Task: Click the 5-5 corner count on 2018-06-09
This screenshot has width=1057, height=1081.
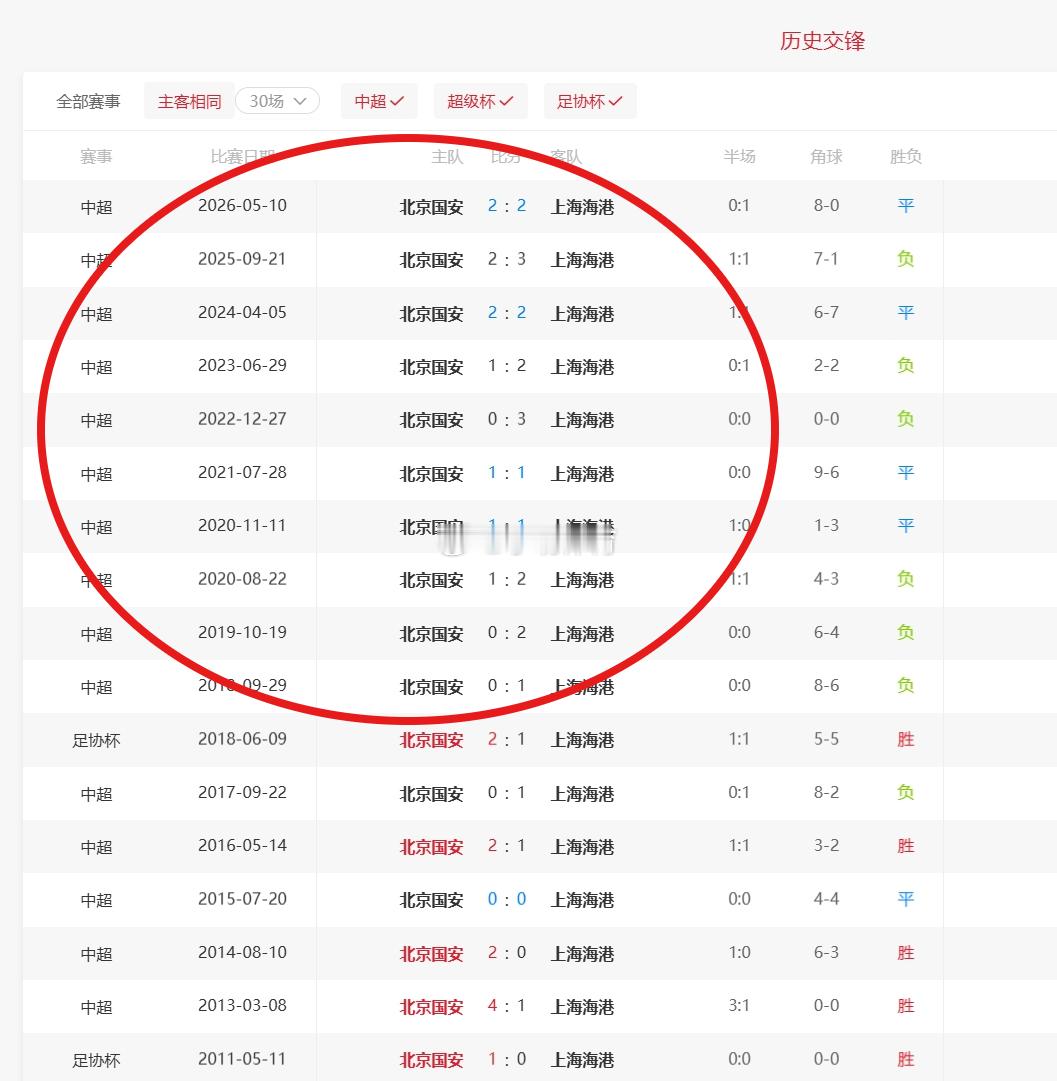Action: pyautogui.click(x=826, y=739)
